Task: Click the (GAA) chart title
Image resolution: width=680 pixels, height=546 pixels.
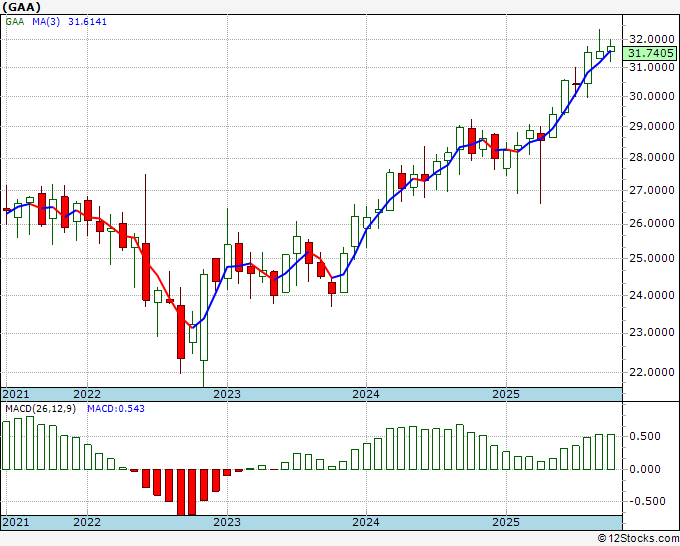Action: pos(22,7)
